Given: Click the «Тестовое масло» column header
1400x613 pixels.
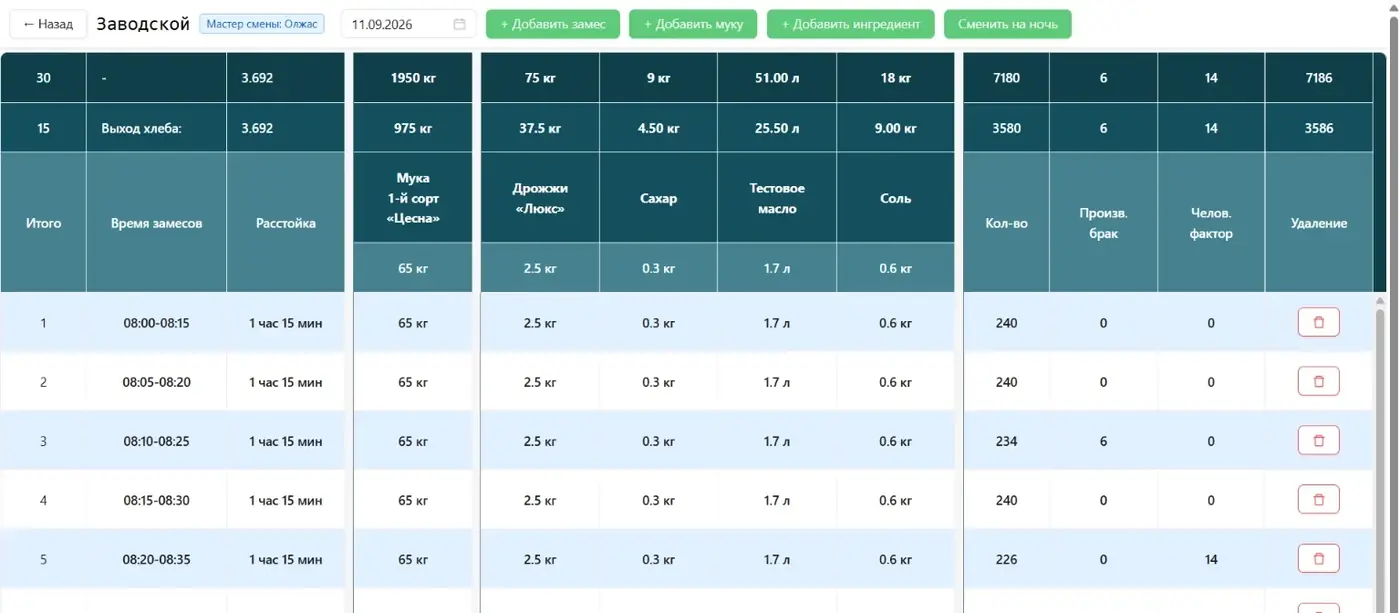Looking at the screenshot, I should 777,198.
